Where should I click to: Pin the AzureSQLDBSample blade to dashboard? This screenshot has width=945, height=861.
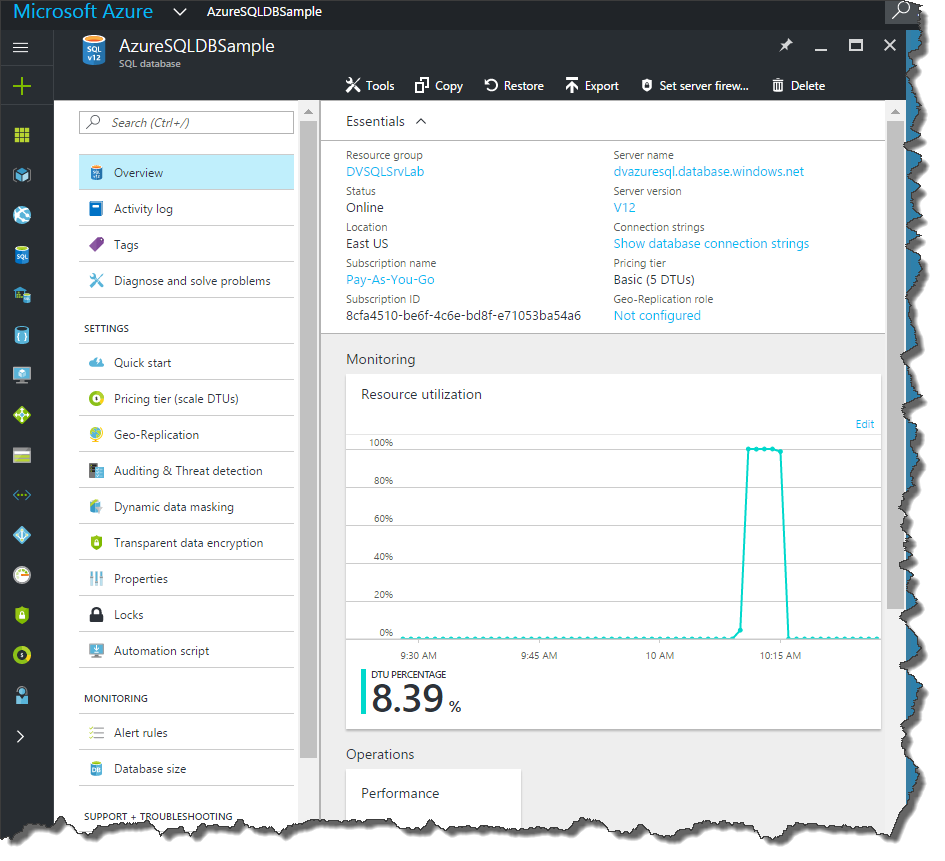(x=786, y=45)
